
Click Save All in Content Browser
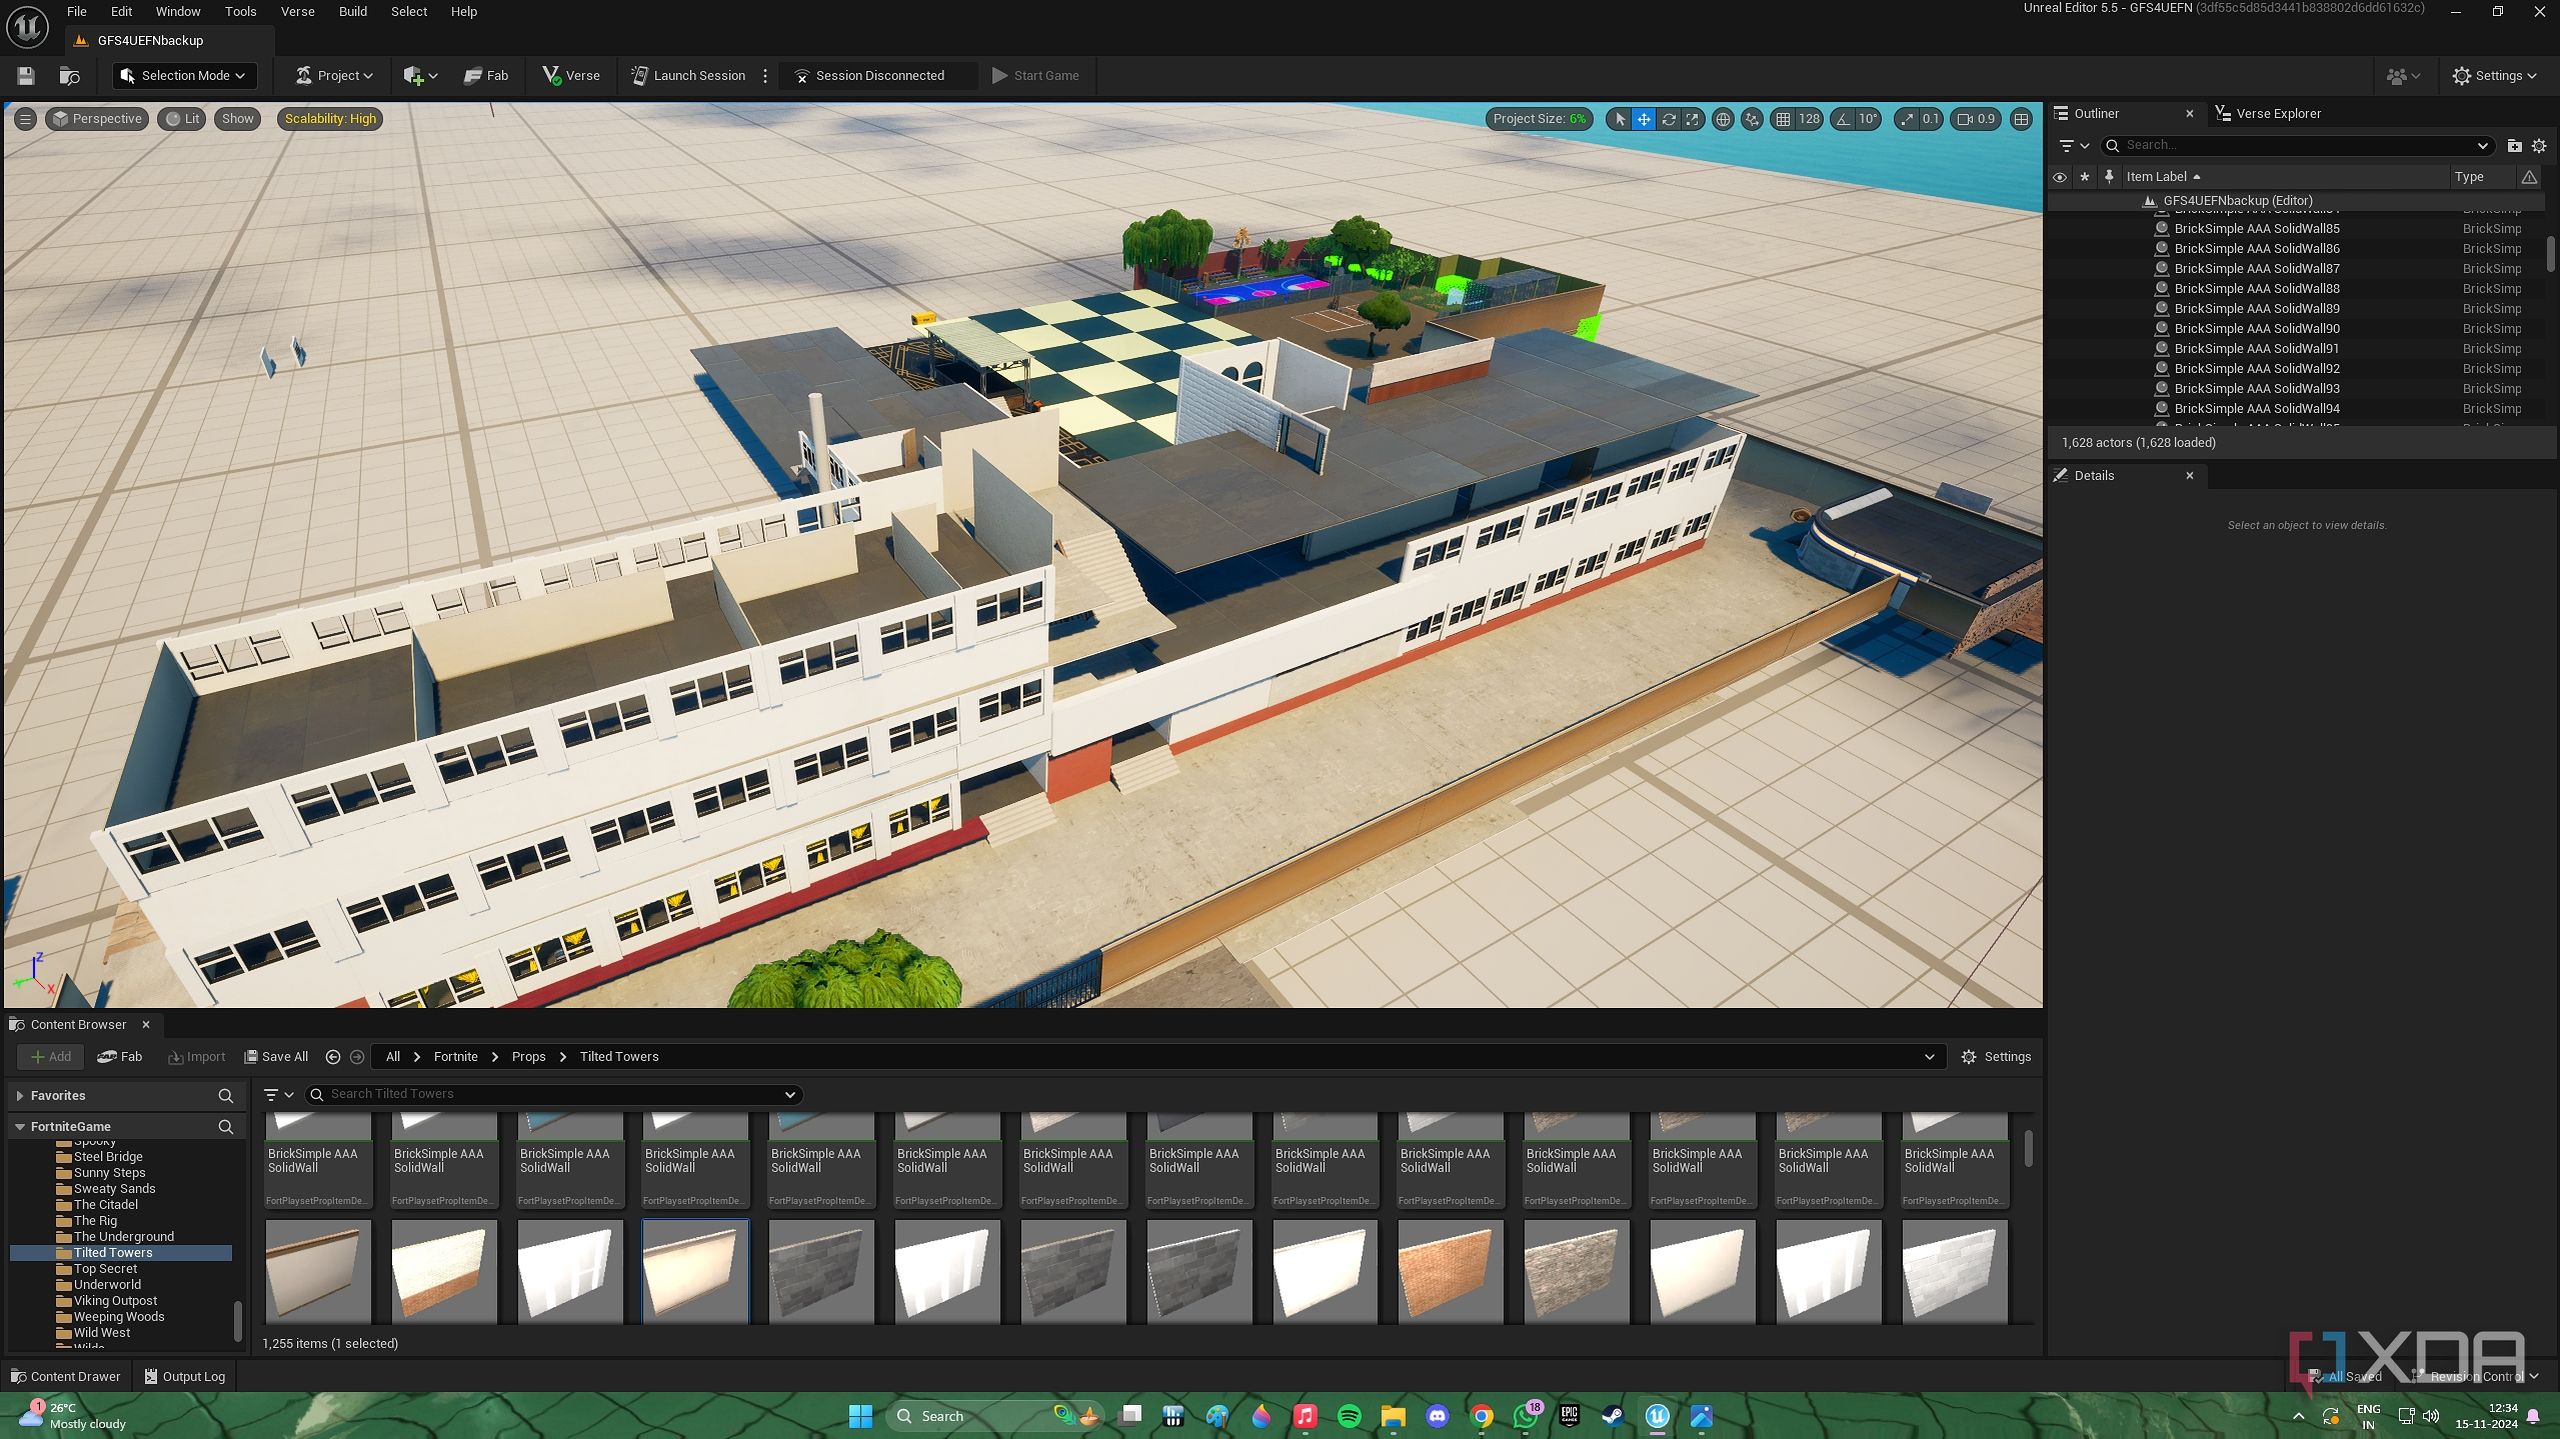pos(276,1057)
